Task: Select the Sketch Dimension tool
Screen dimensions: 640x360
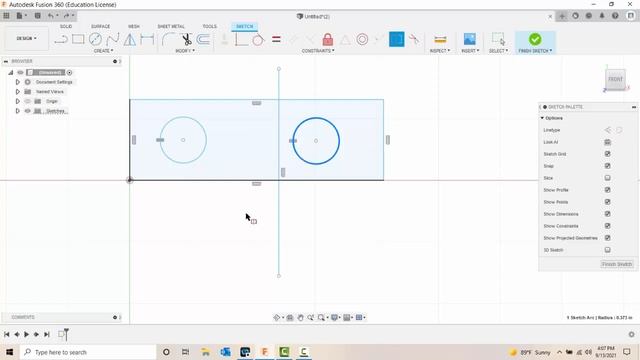Action: pos(147,39)
